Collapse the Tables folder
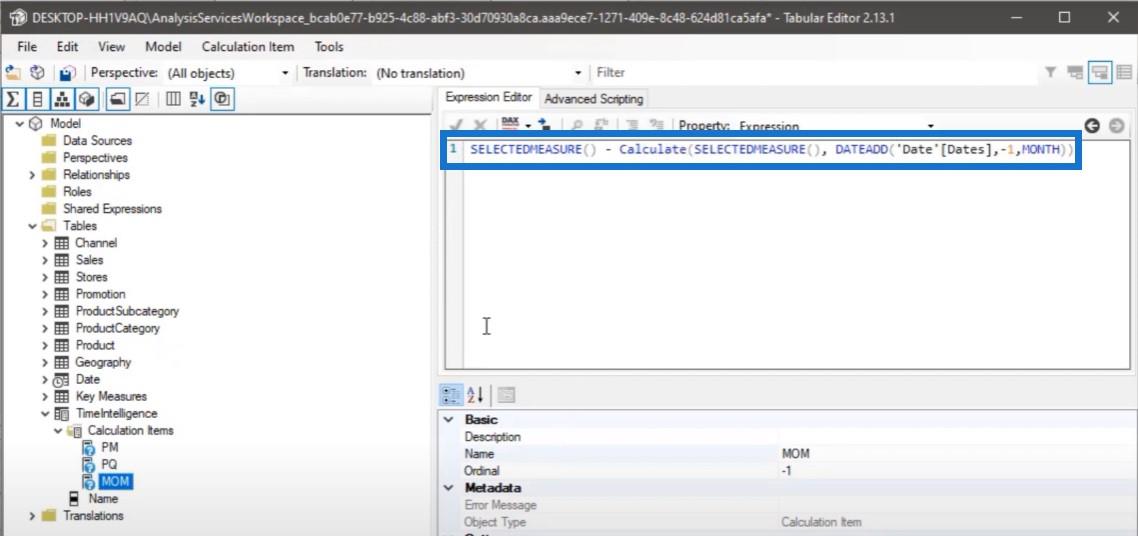 (32, 226)
